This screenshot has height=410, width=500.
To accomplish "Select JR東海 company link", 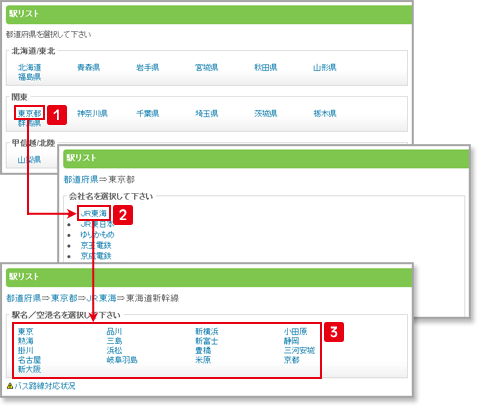I will 94,213.
